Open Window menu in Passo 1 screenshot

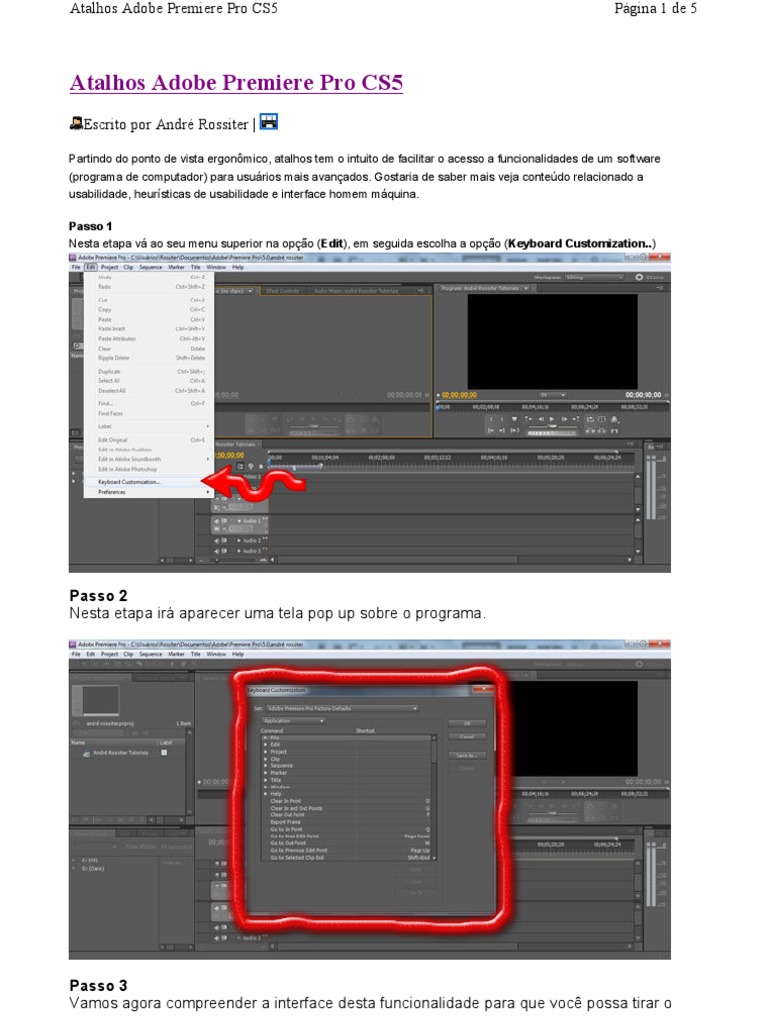(216, 267)
